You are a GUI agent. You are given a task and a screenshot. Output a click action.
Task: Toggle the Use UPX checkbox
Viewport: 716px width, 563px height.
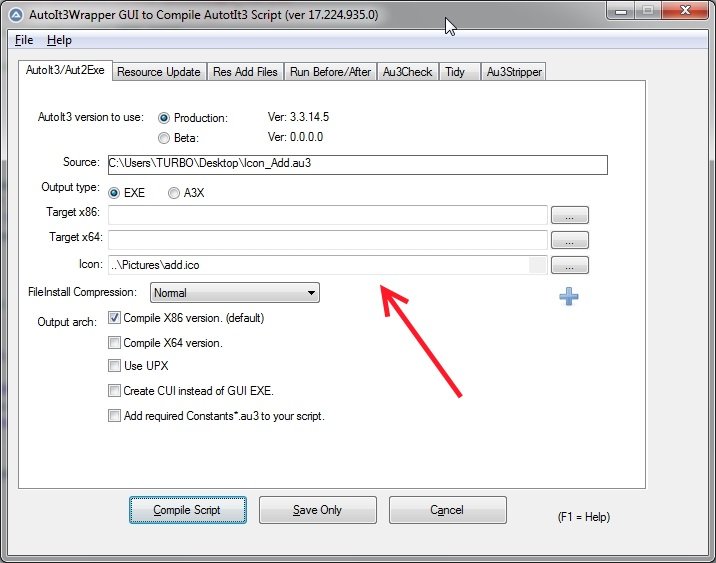(x=114, y=366)
